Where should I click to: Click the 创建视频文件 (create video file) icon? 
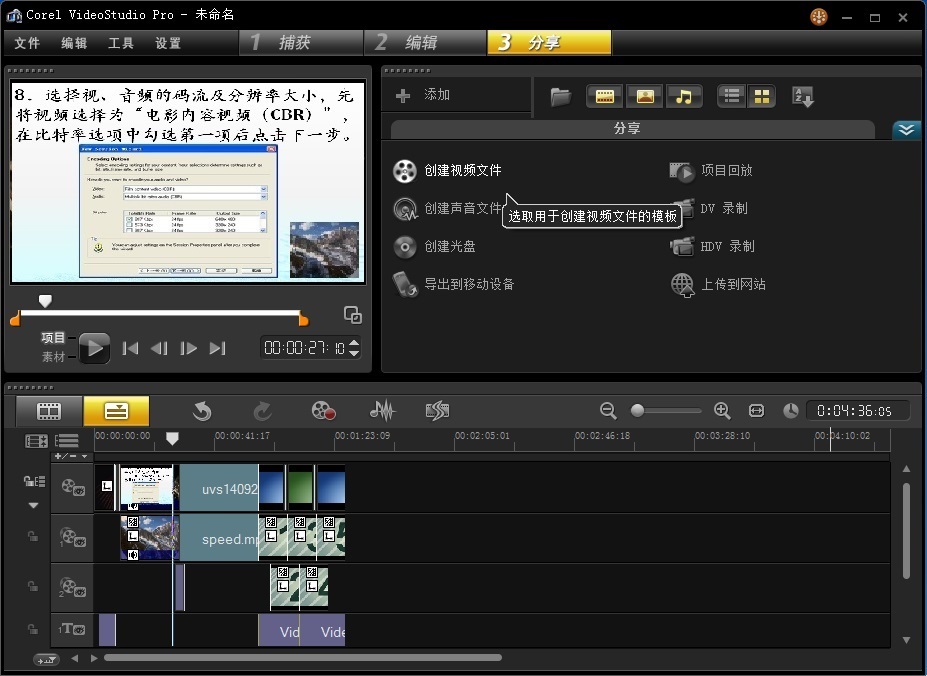[x=404, y=171]
